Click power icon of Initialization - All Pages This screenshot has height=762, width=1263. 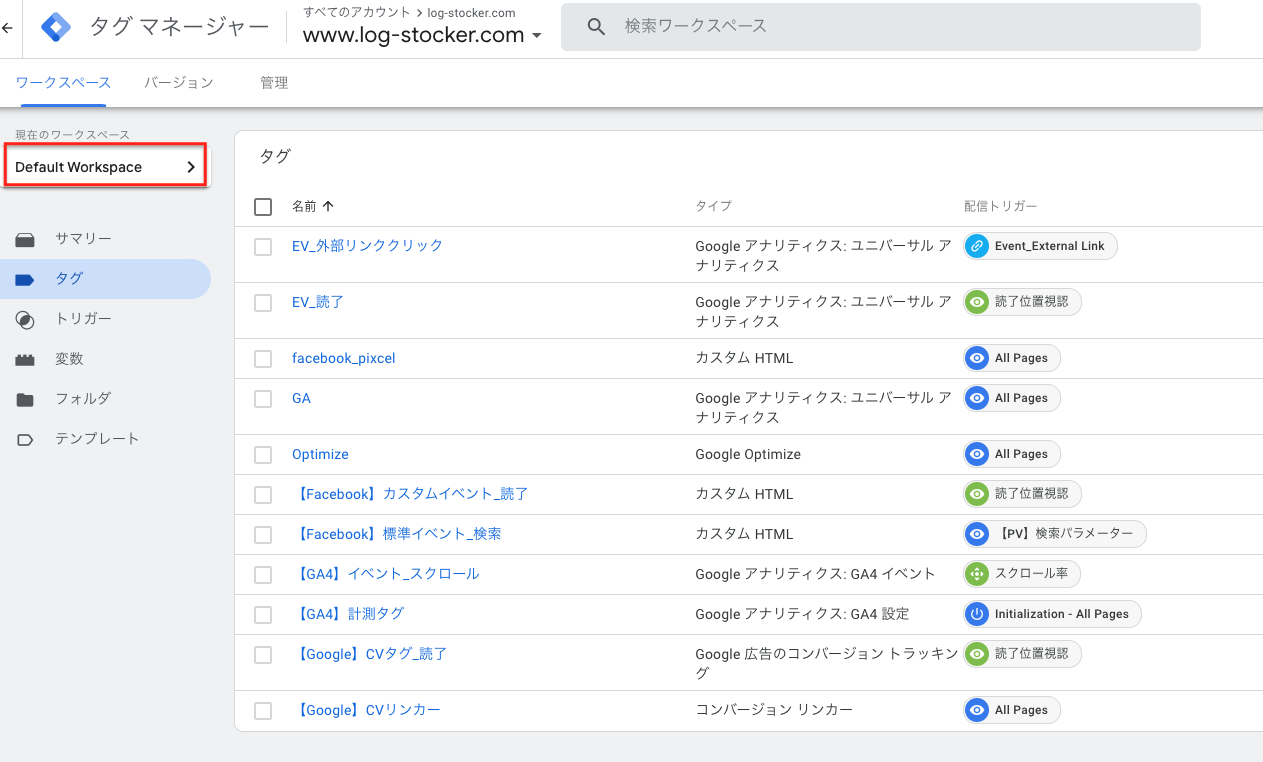pos(977,614)
